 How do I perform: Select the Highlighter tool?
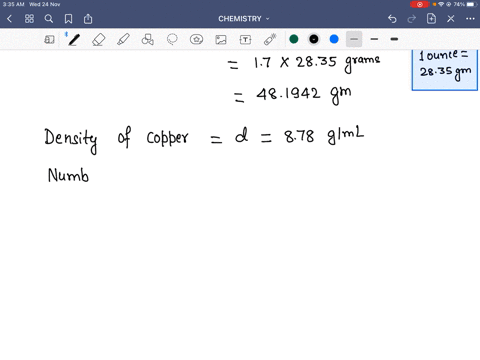(123, 40)
